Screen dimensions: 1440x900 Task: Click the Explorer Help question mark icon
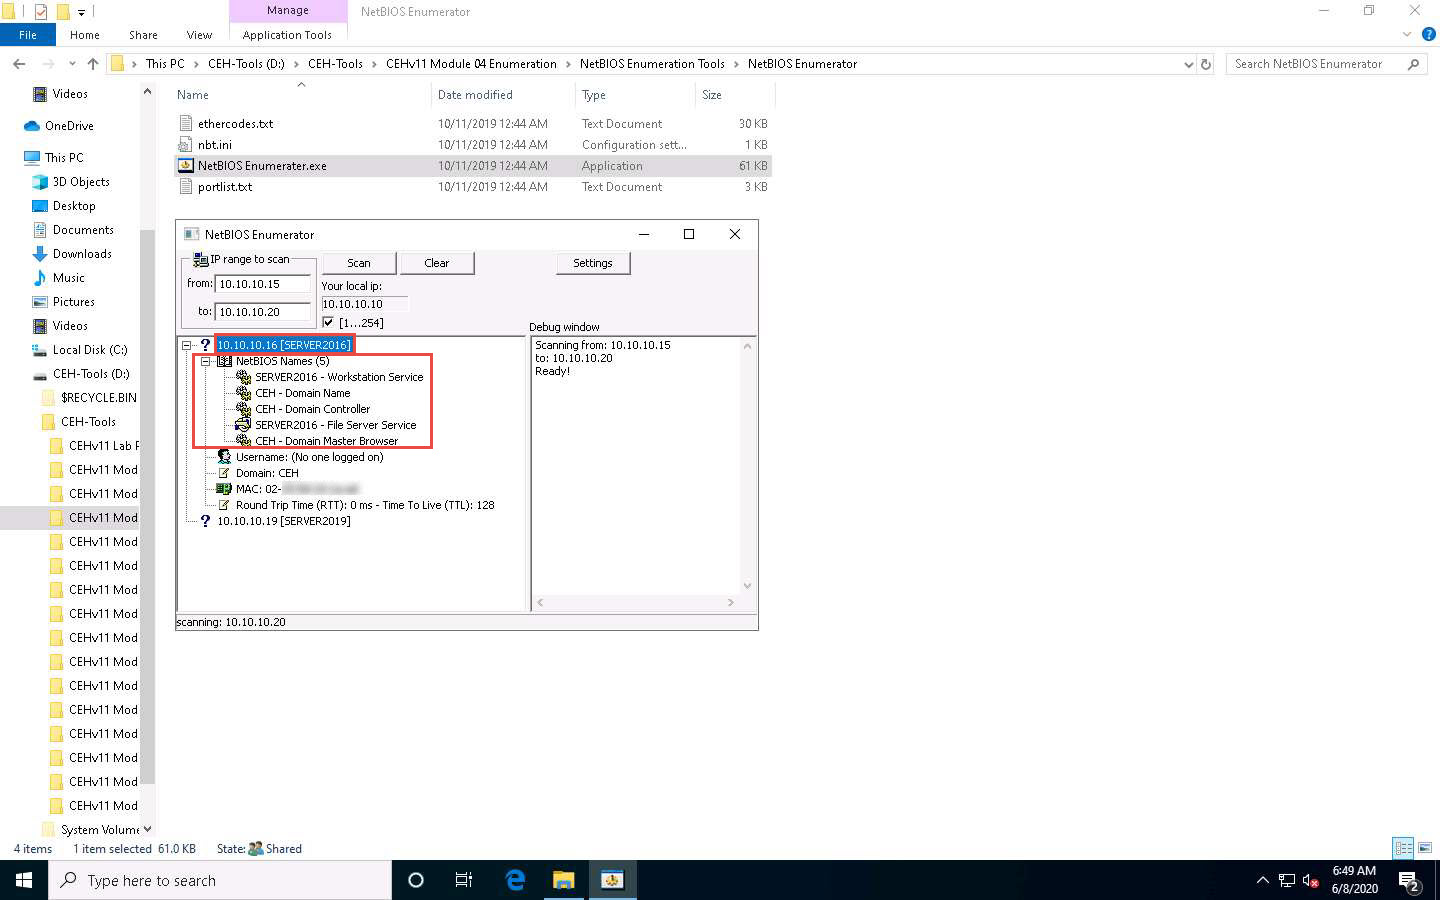[x=1428, y=34]
